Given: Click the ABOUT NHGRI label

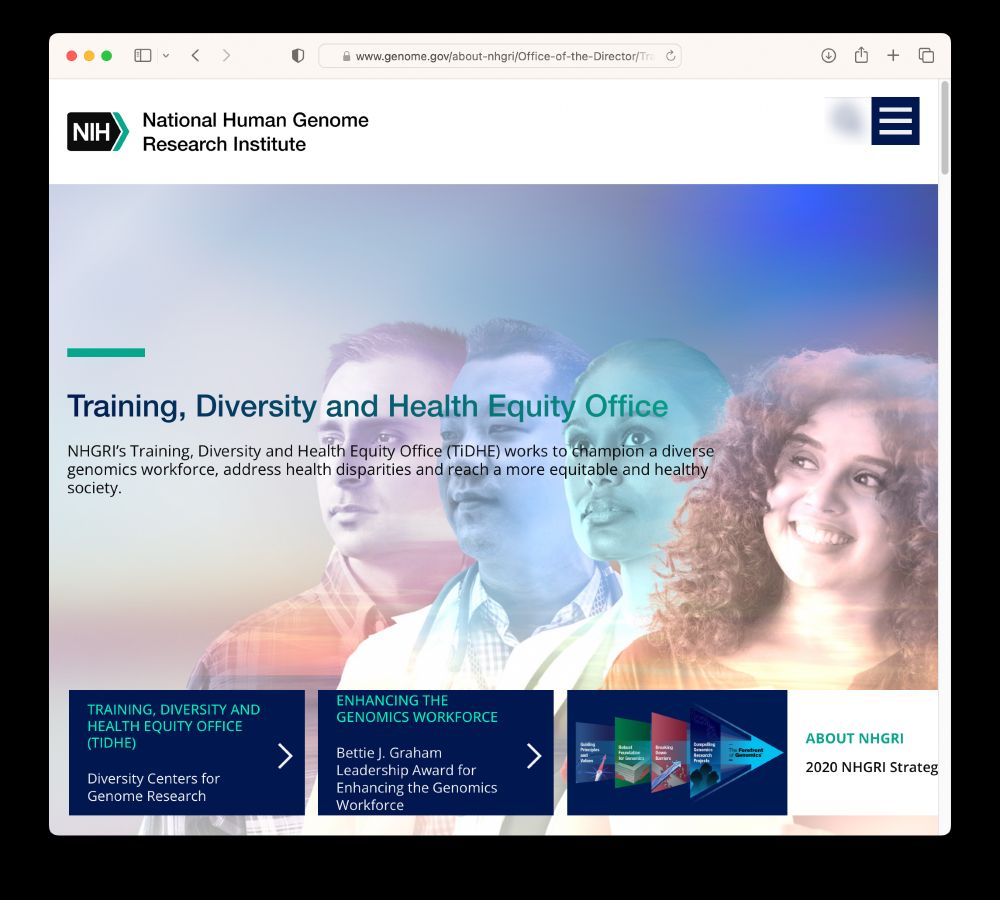Looking at the screenshot, I should (854, 738).
